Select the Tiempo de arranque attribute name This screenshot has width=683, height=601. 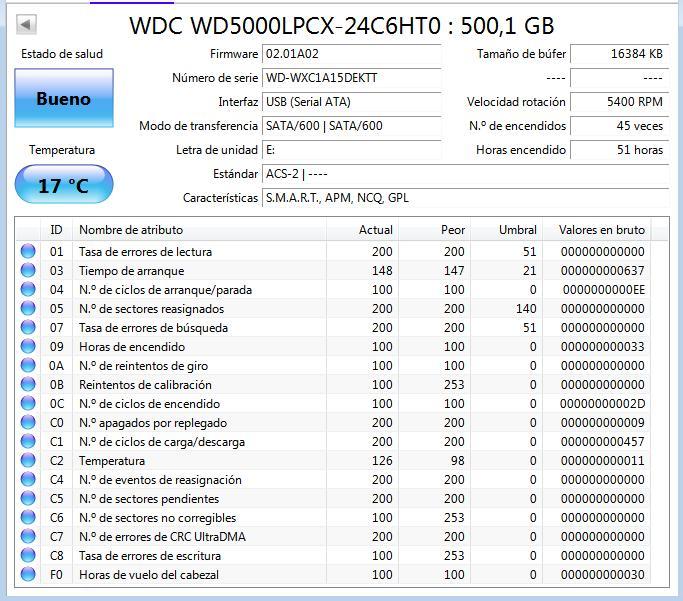click(132, 271)
